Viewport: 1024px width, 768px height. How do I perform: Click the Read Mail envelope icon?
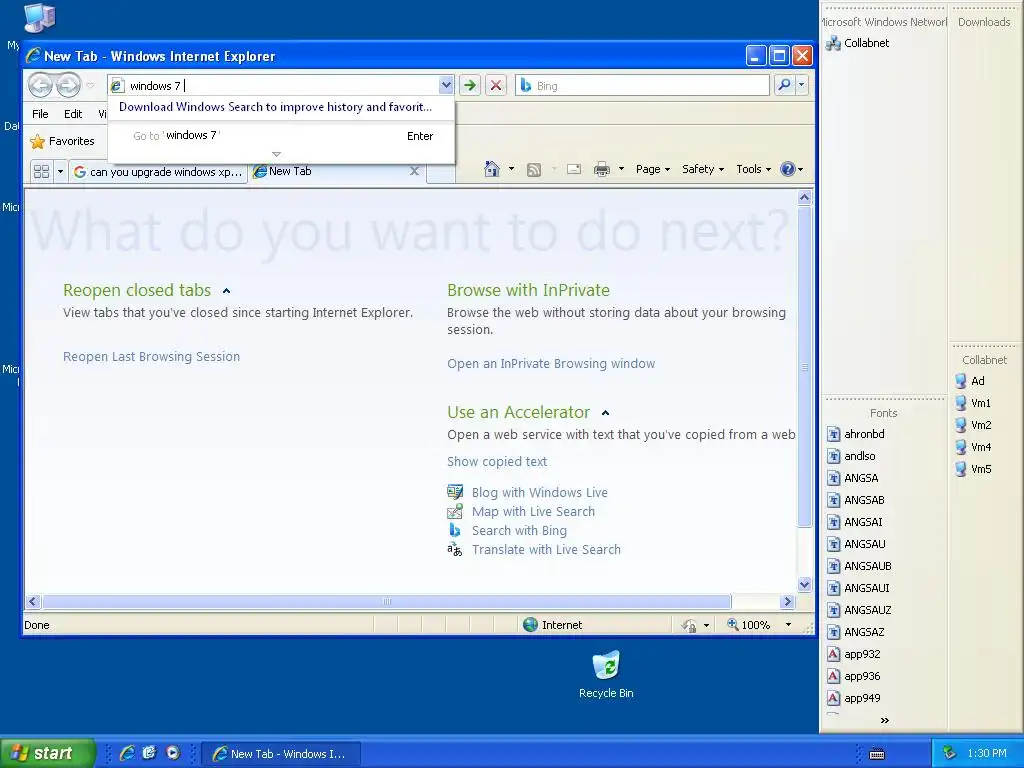pyautogui.click(x=574, y=169)
